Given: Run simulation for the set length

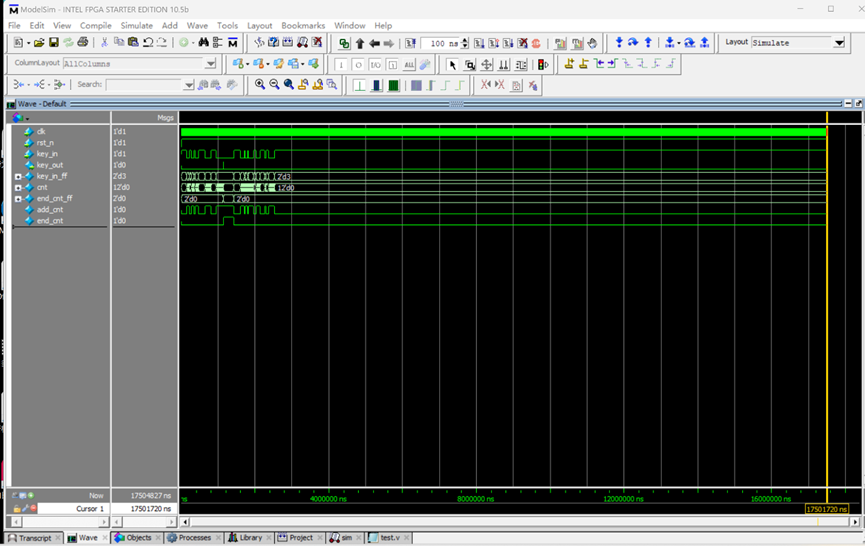Looking at the screenshot, I should (x=479, y=43).
